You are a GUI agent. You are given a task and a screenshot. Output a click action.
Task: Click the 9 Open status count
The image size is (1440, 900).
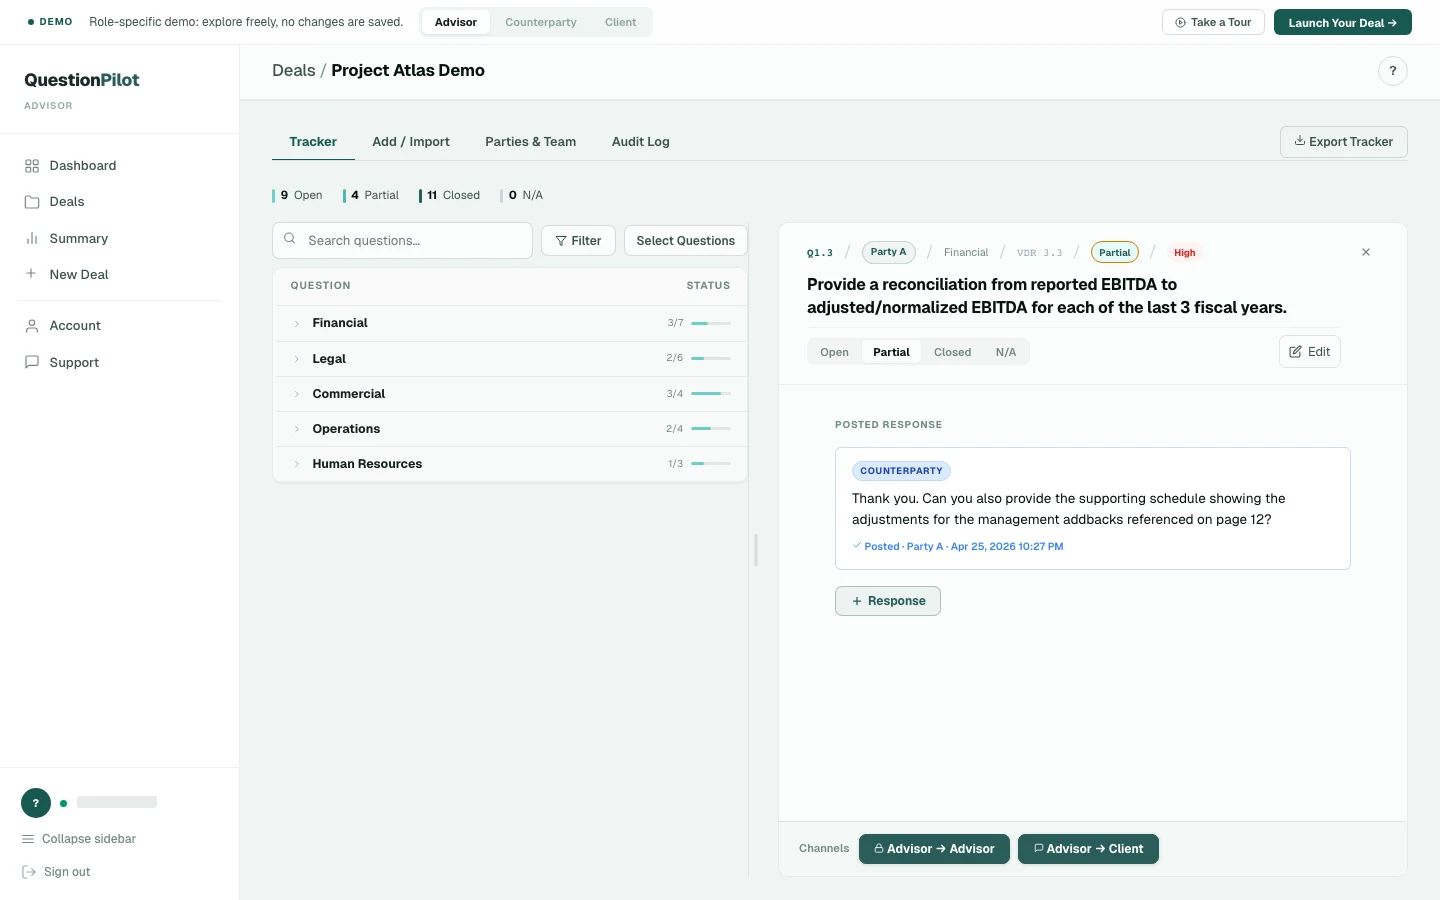tap(298, 195)
